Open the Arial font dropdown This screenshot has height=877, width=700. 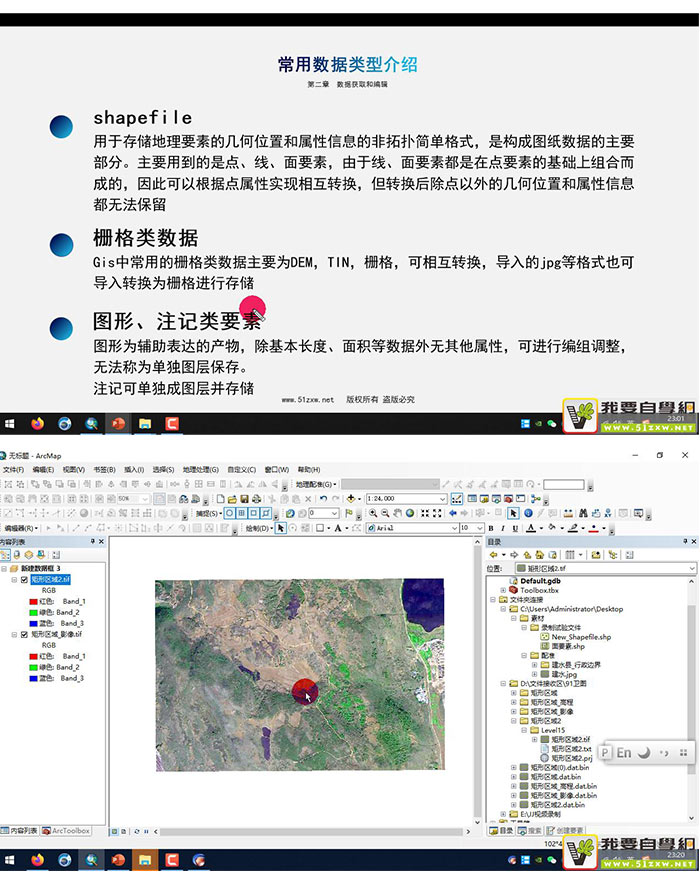coord(455,528)
